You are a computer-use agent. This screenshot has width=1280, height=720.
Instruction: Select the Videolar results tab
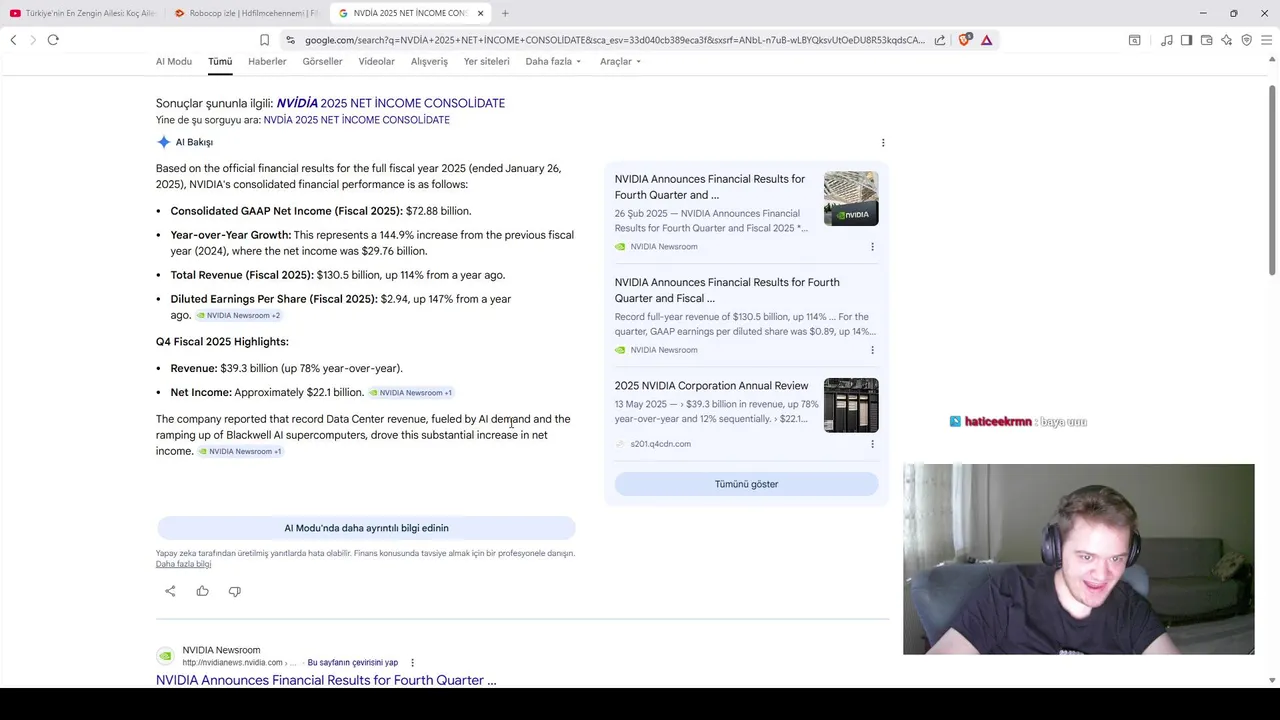coord(377,61)
